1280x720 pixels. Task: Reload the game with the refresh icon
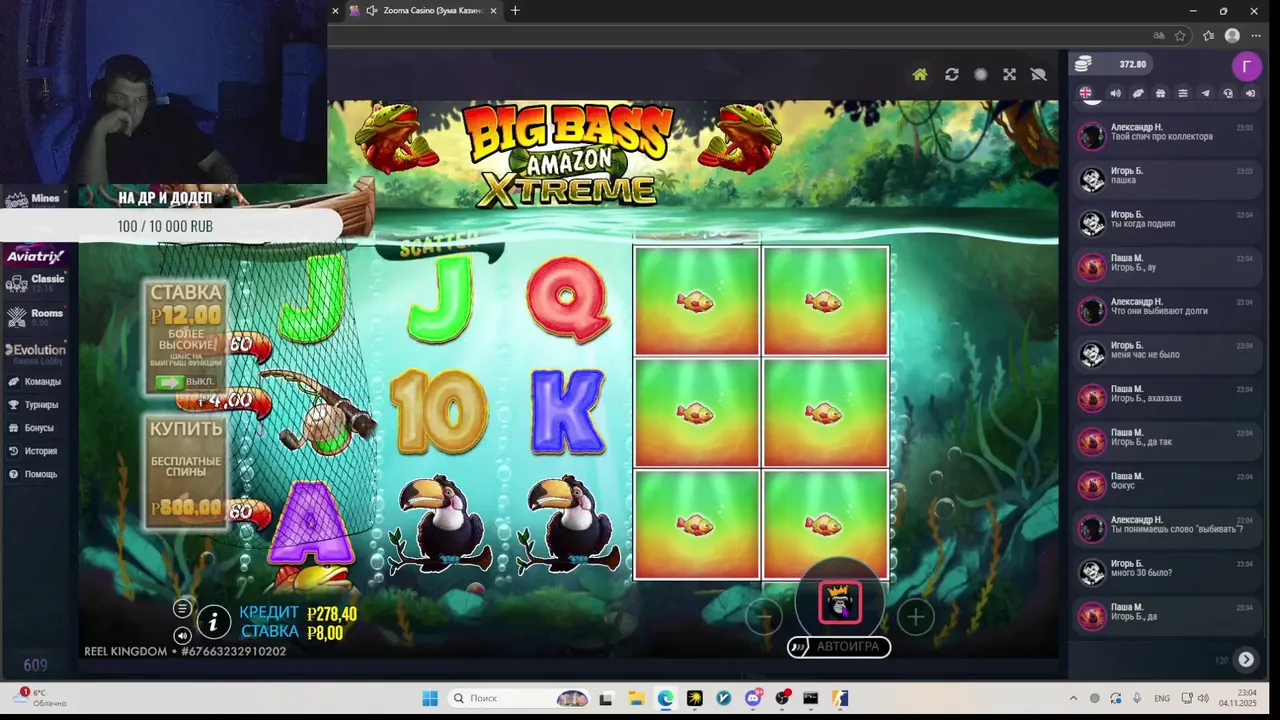click(x=952, y=75)
